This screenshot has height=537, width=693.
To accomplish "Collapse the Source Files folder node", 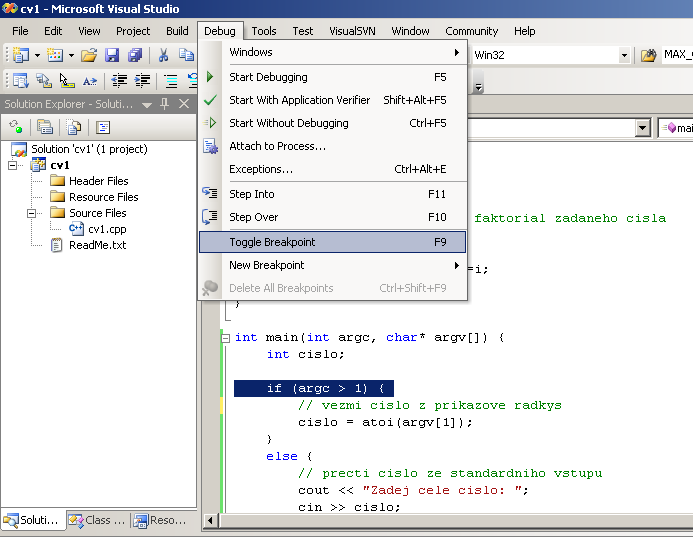I will pos(31,213).
